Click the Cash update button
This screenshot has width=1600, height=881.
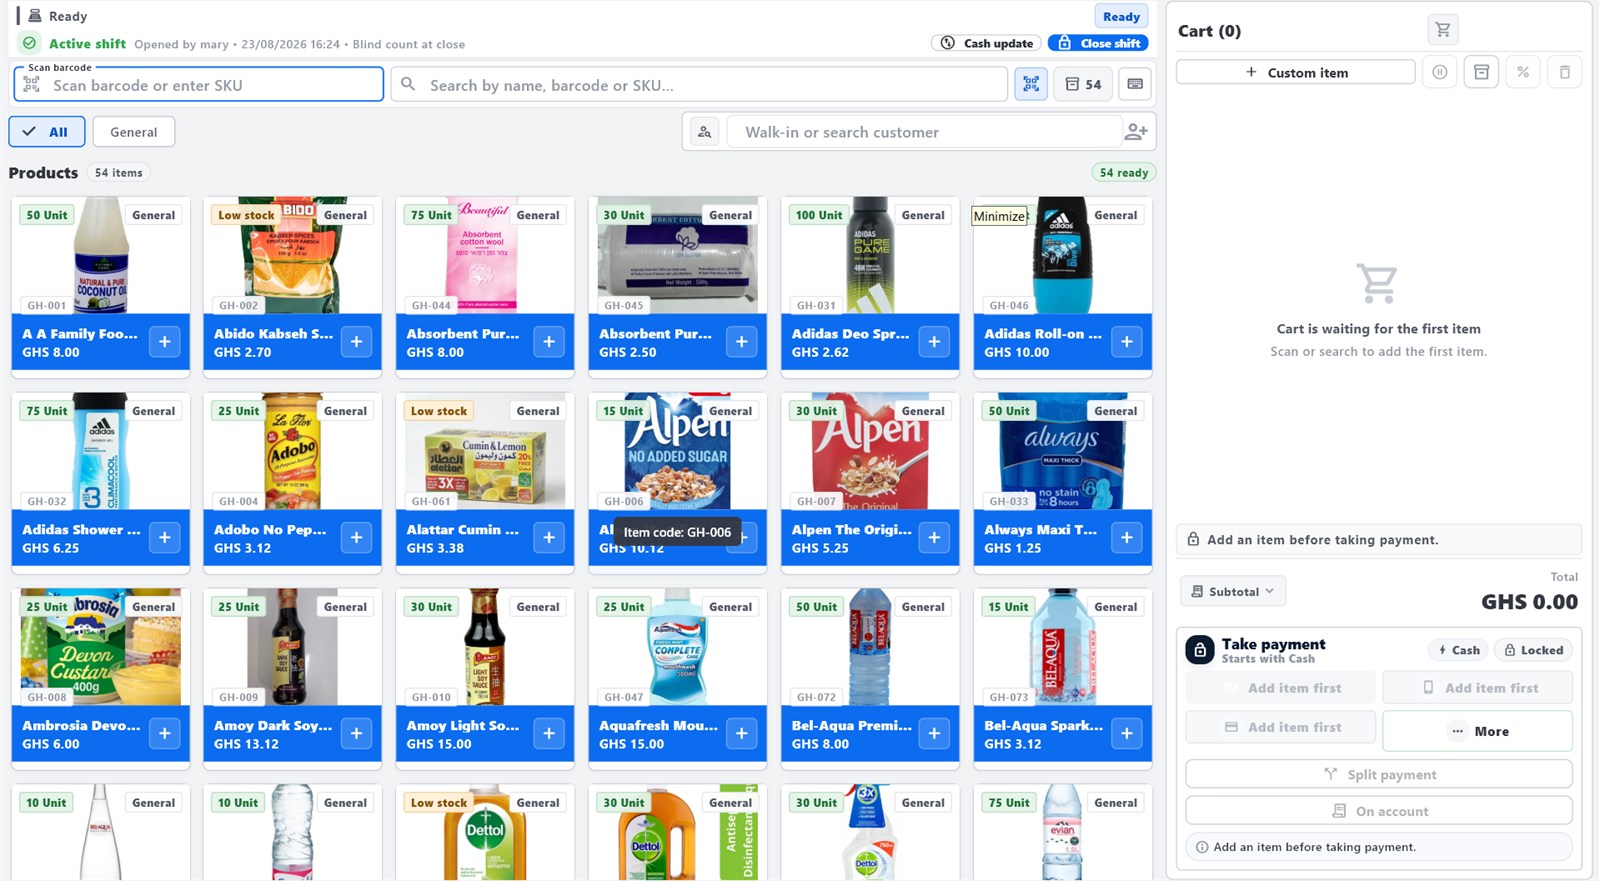pyautogui.click(x=987, y=43)
